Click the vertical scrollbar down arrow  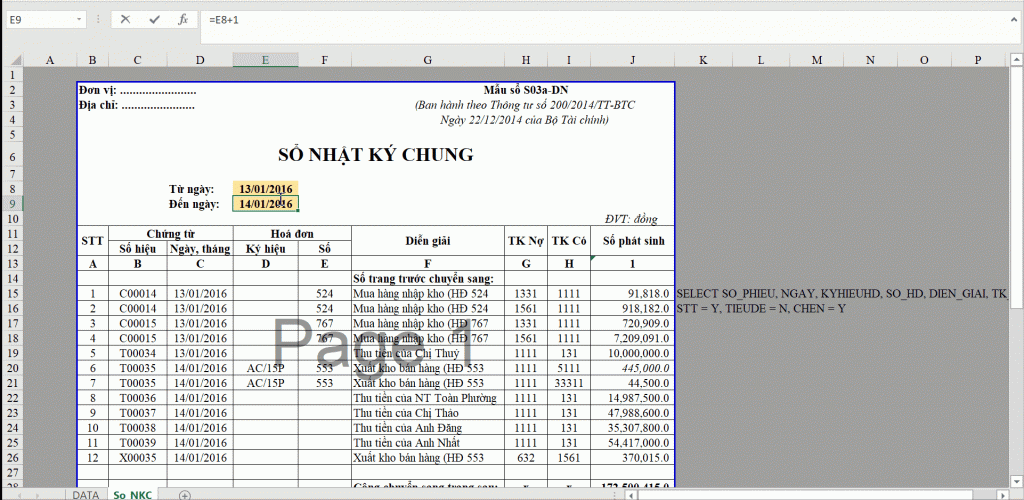1017,481
